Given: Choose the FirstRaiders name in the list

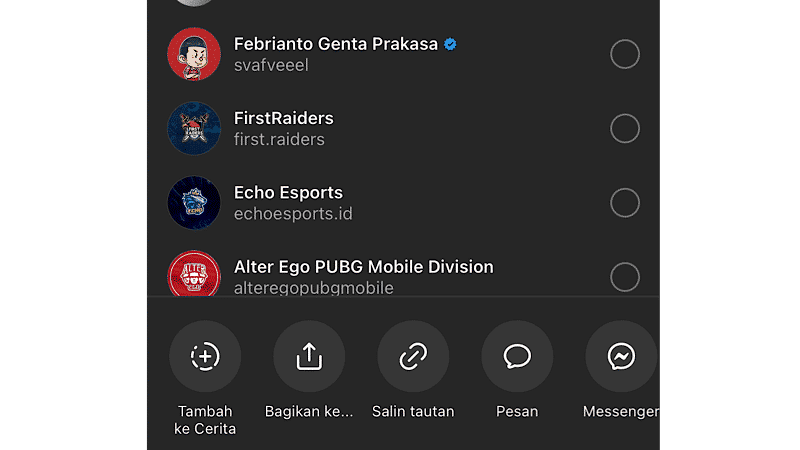Looking at the screenshot, I should point(284,118).
